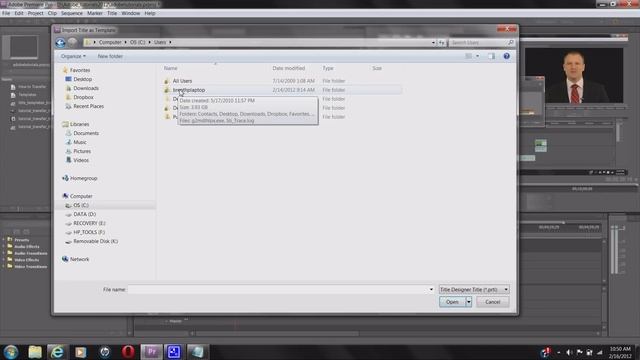The image size is (640, 360).
Task: Open the File menu in Premiere
Action: click(6, 13)
